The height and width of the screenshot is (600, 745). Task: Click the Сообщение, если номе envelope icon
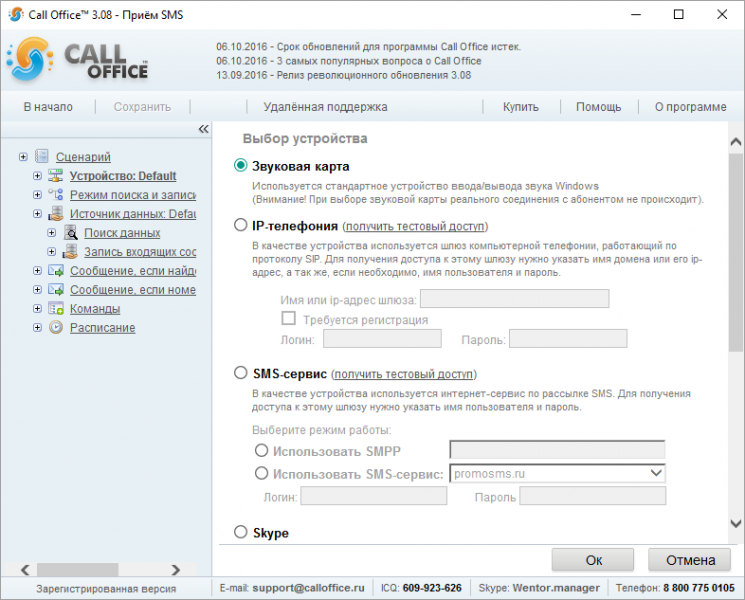coord(56,290)
